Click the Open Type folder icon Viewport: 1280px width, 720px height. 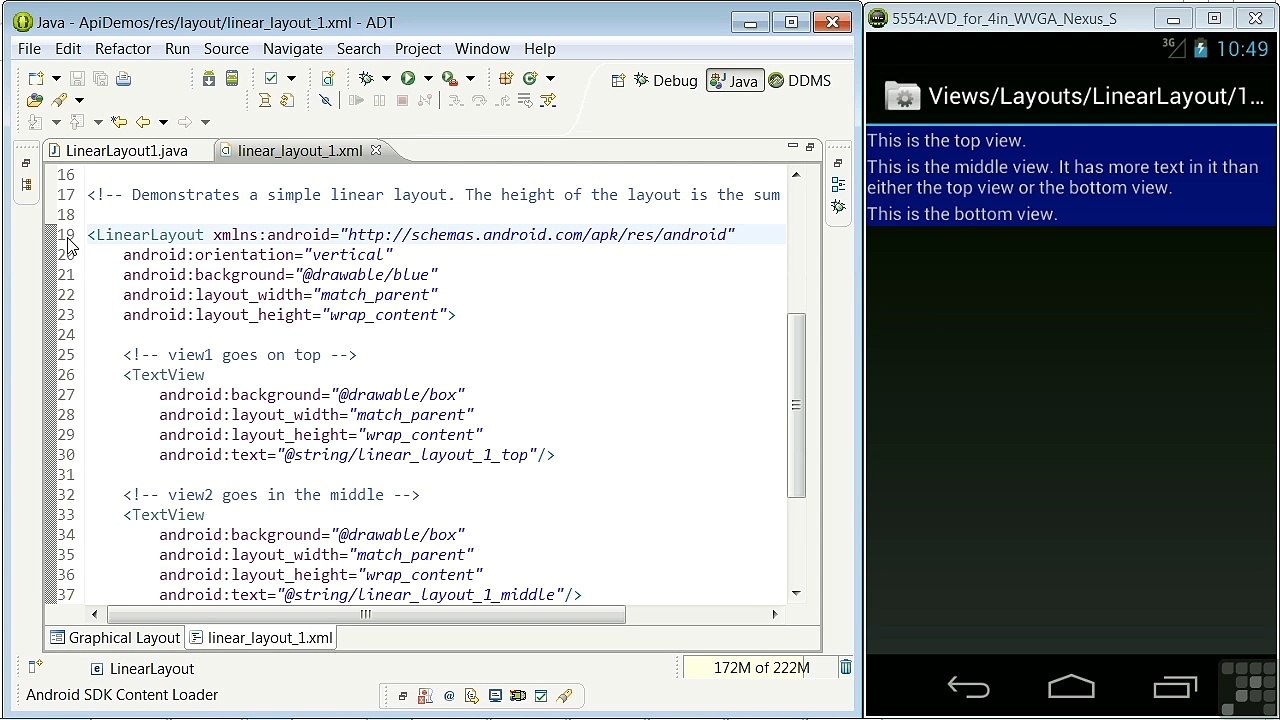[35, 100]
